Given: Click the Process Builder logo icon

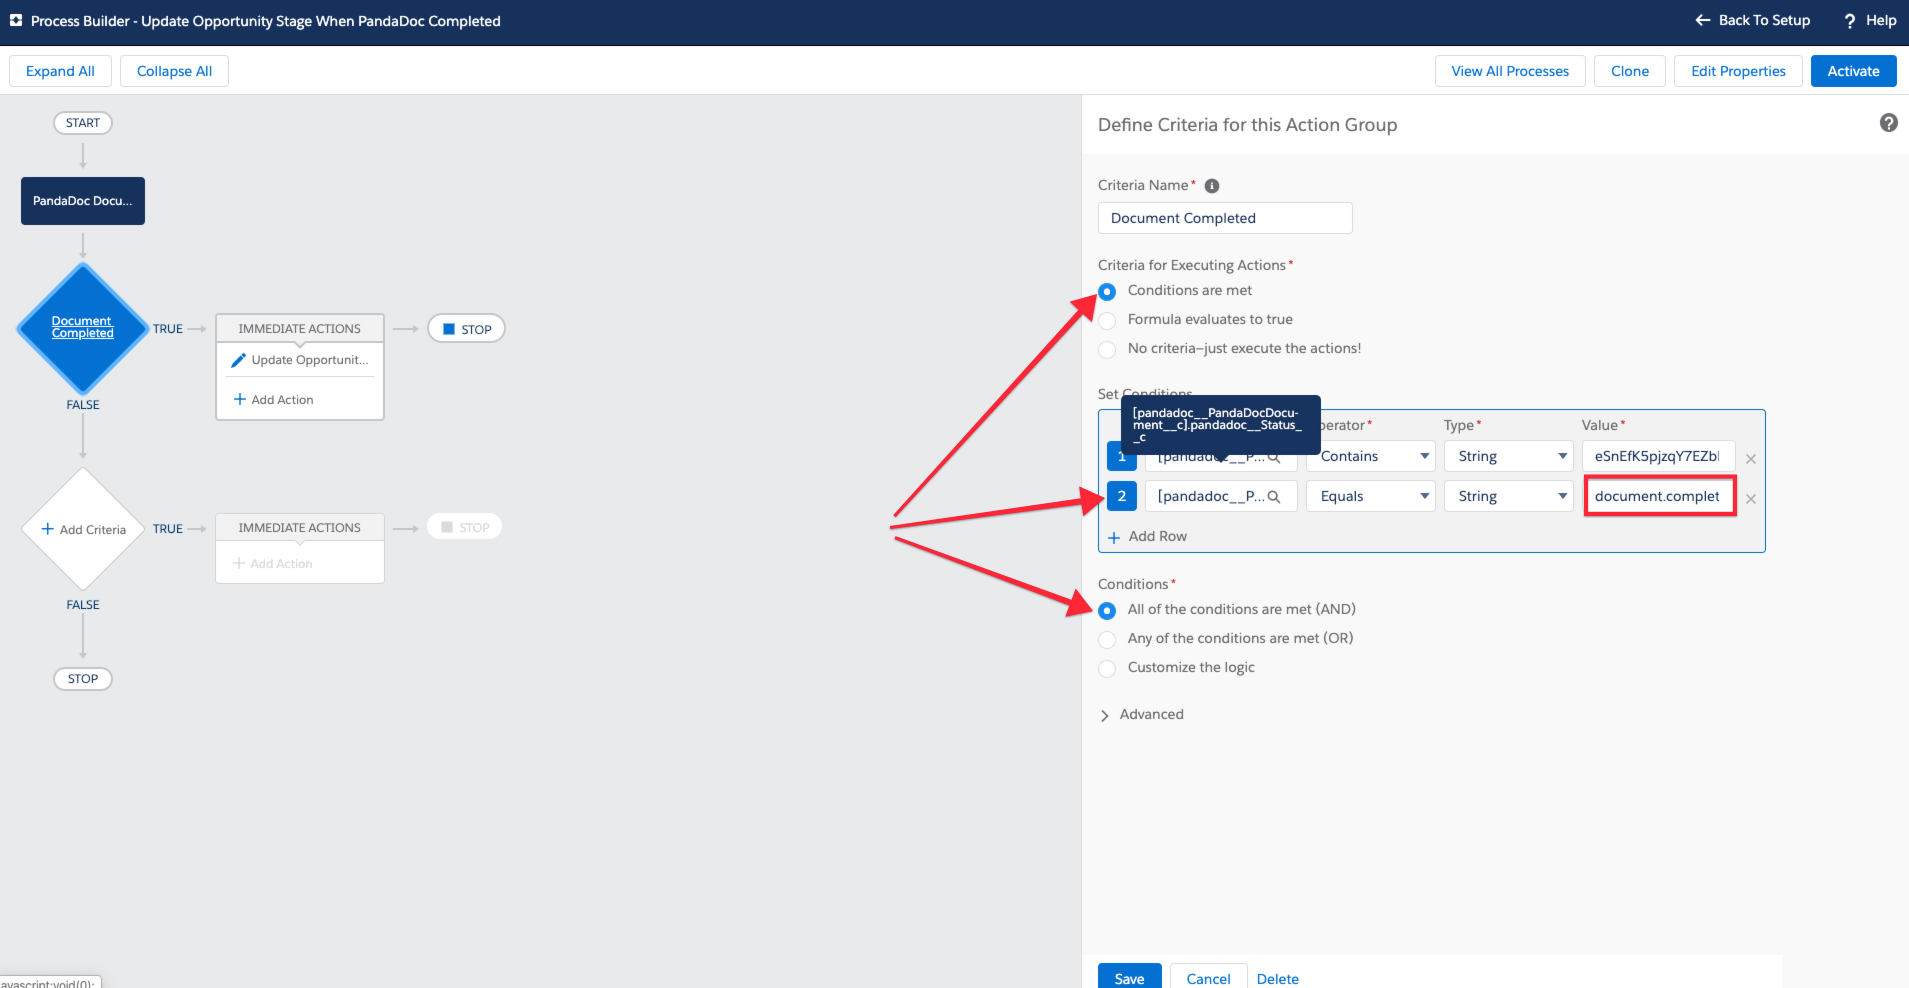Looking at the screenshot, I should coord(16,20).
